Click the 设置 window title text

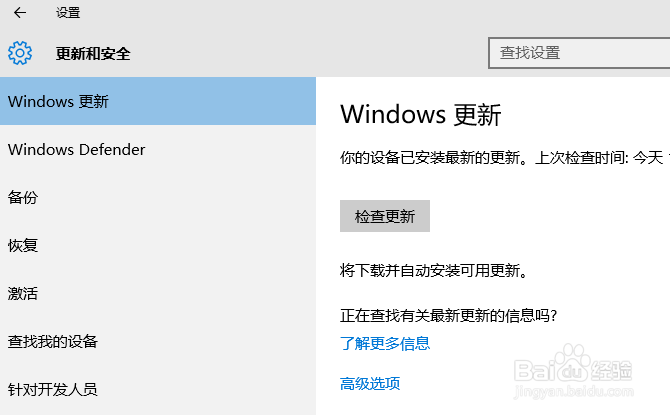tap(68, 13)
